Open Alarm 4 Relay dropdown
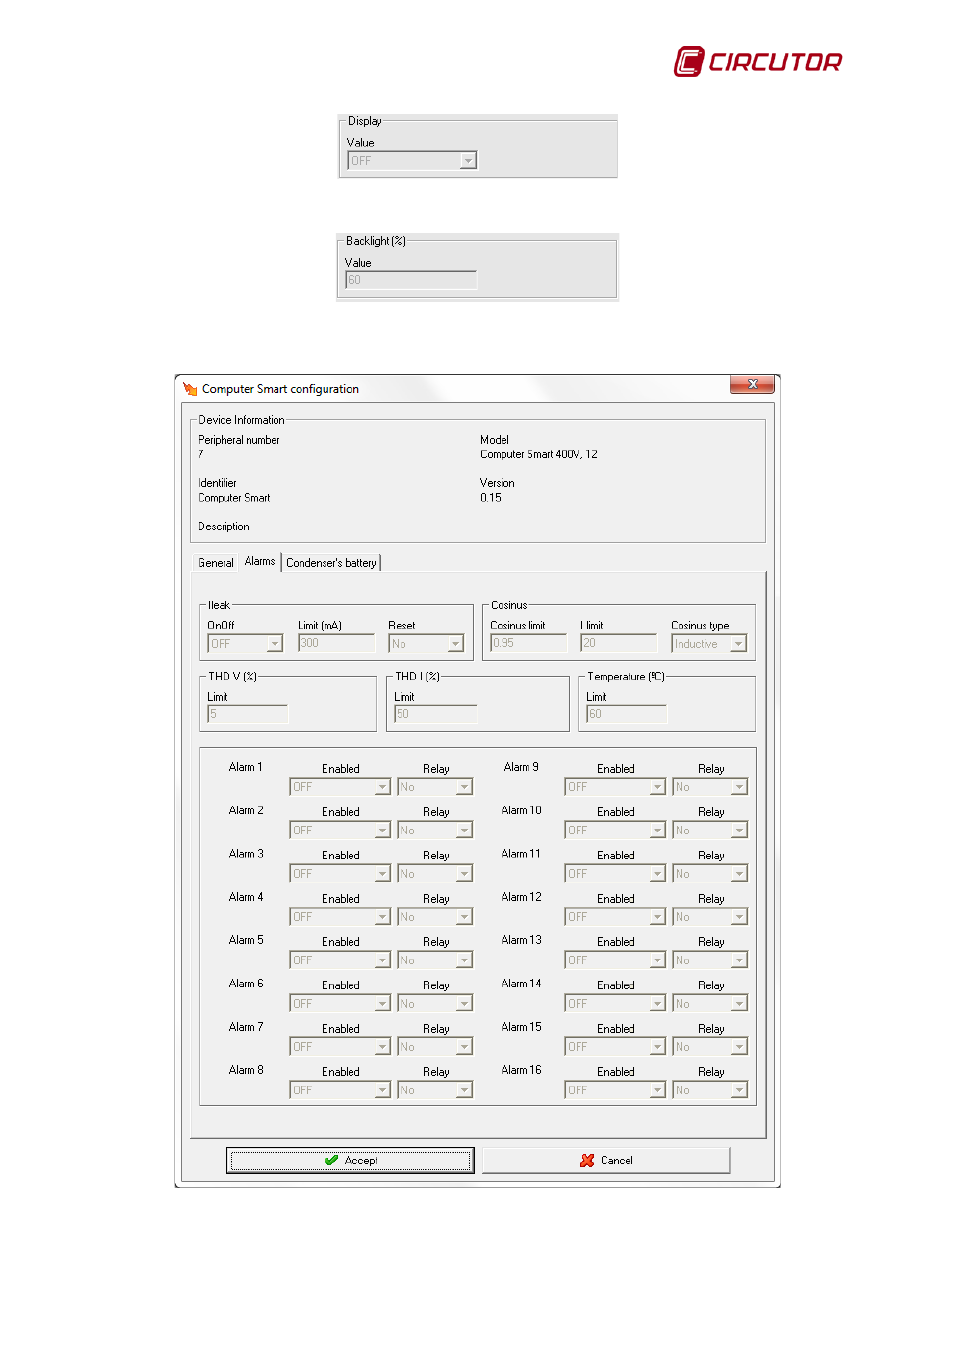Image resolution: width=954 pixels, height=1350 pixels. point(435,917)
